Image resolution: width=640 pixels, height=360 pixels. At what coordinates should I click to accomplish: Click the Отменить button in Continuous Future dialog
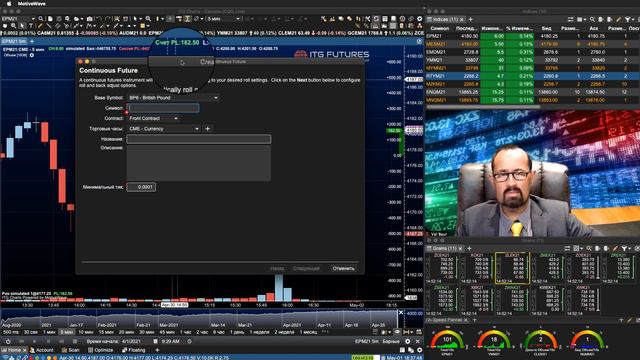[343, 268]
